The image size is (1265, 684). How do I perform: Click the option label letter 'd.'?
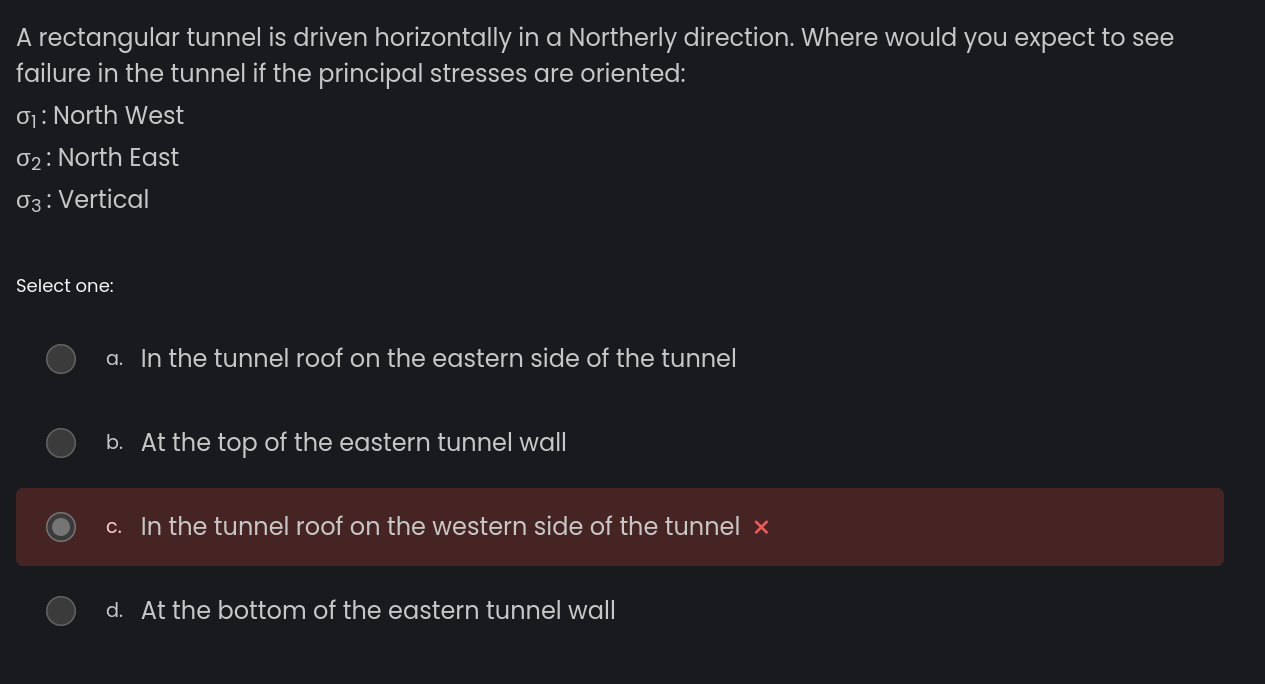(x=114, y=610)
